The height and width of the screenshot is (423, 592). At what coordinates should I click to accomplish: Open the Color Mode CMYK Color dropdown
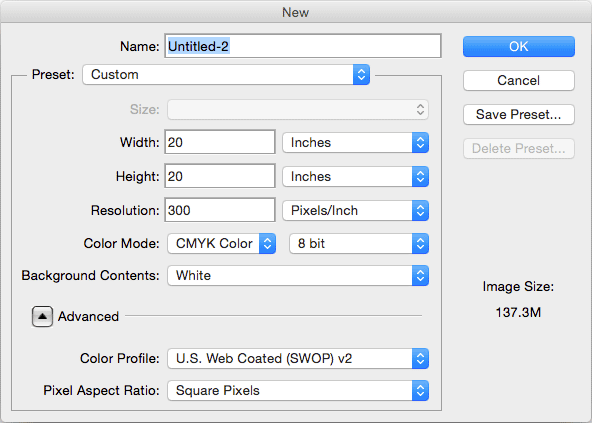coord(222,244)
